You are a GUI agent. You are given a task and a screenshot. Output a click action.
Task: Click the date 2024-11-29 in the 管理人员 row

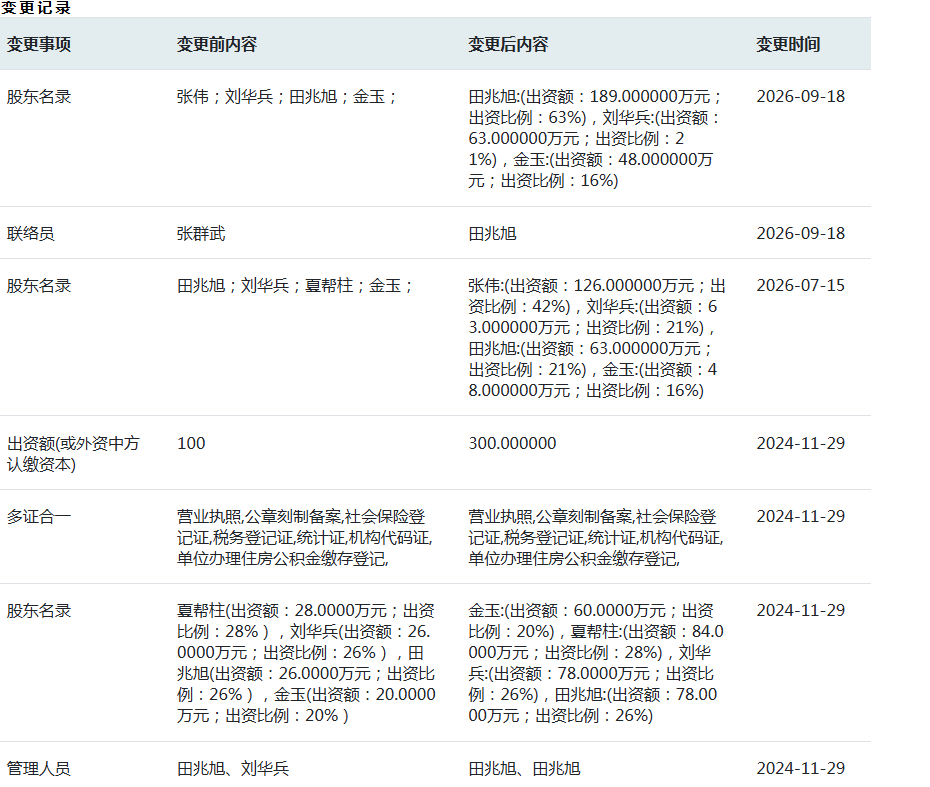(x=801, y=769)
